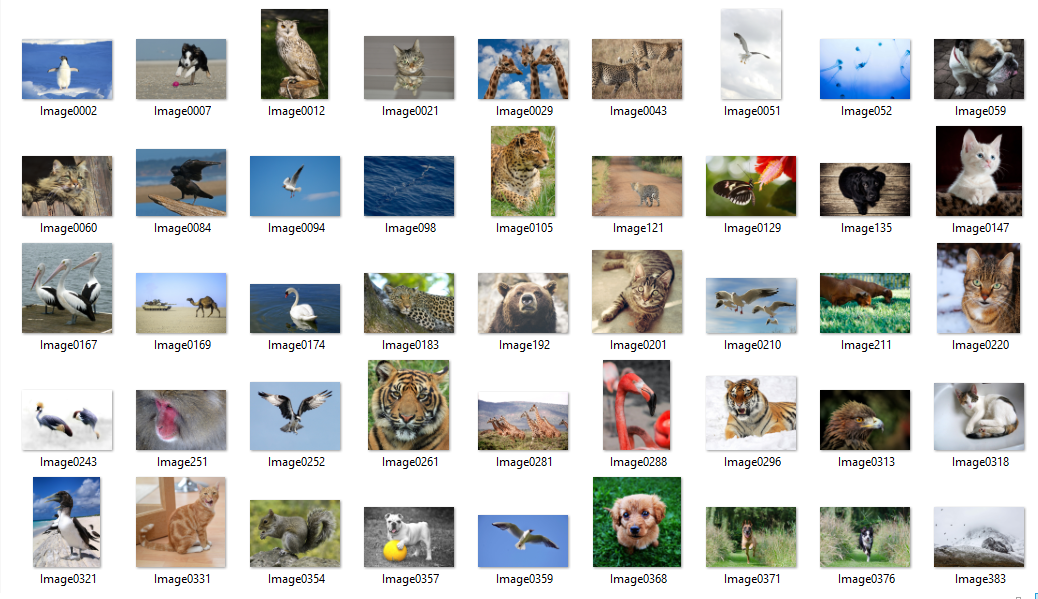This screenshot has width=1038, height=599.
Task: Click bulldog with yellow ball Image0357
Action: pos(409,537)
